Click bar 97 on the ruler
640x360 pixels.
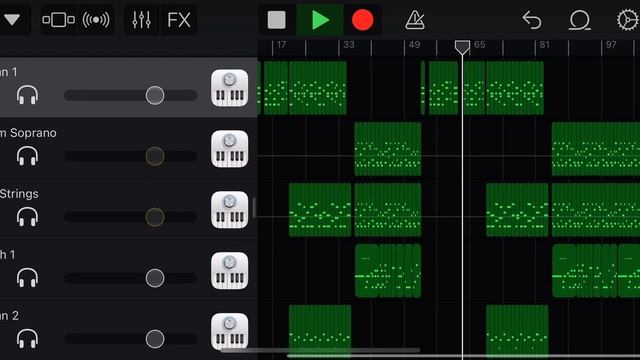pos(611,44)
